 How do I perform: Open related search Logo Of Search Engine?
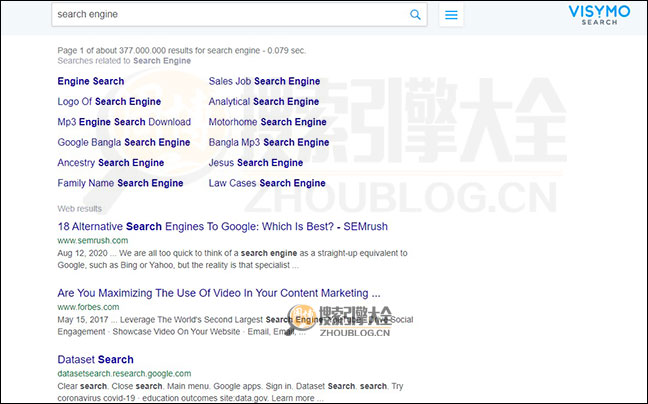coord(109,102)
